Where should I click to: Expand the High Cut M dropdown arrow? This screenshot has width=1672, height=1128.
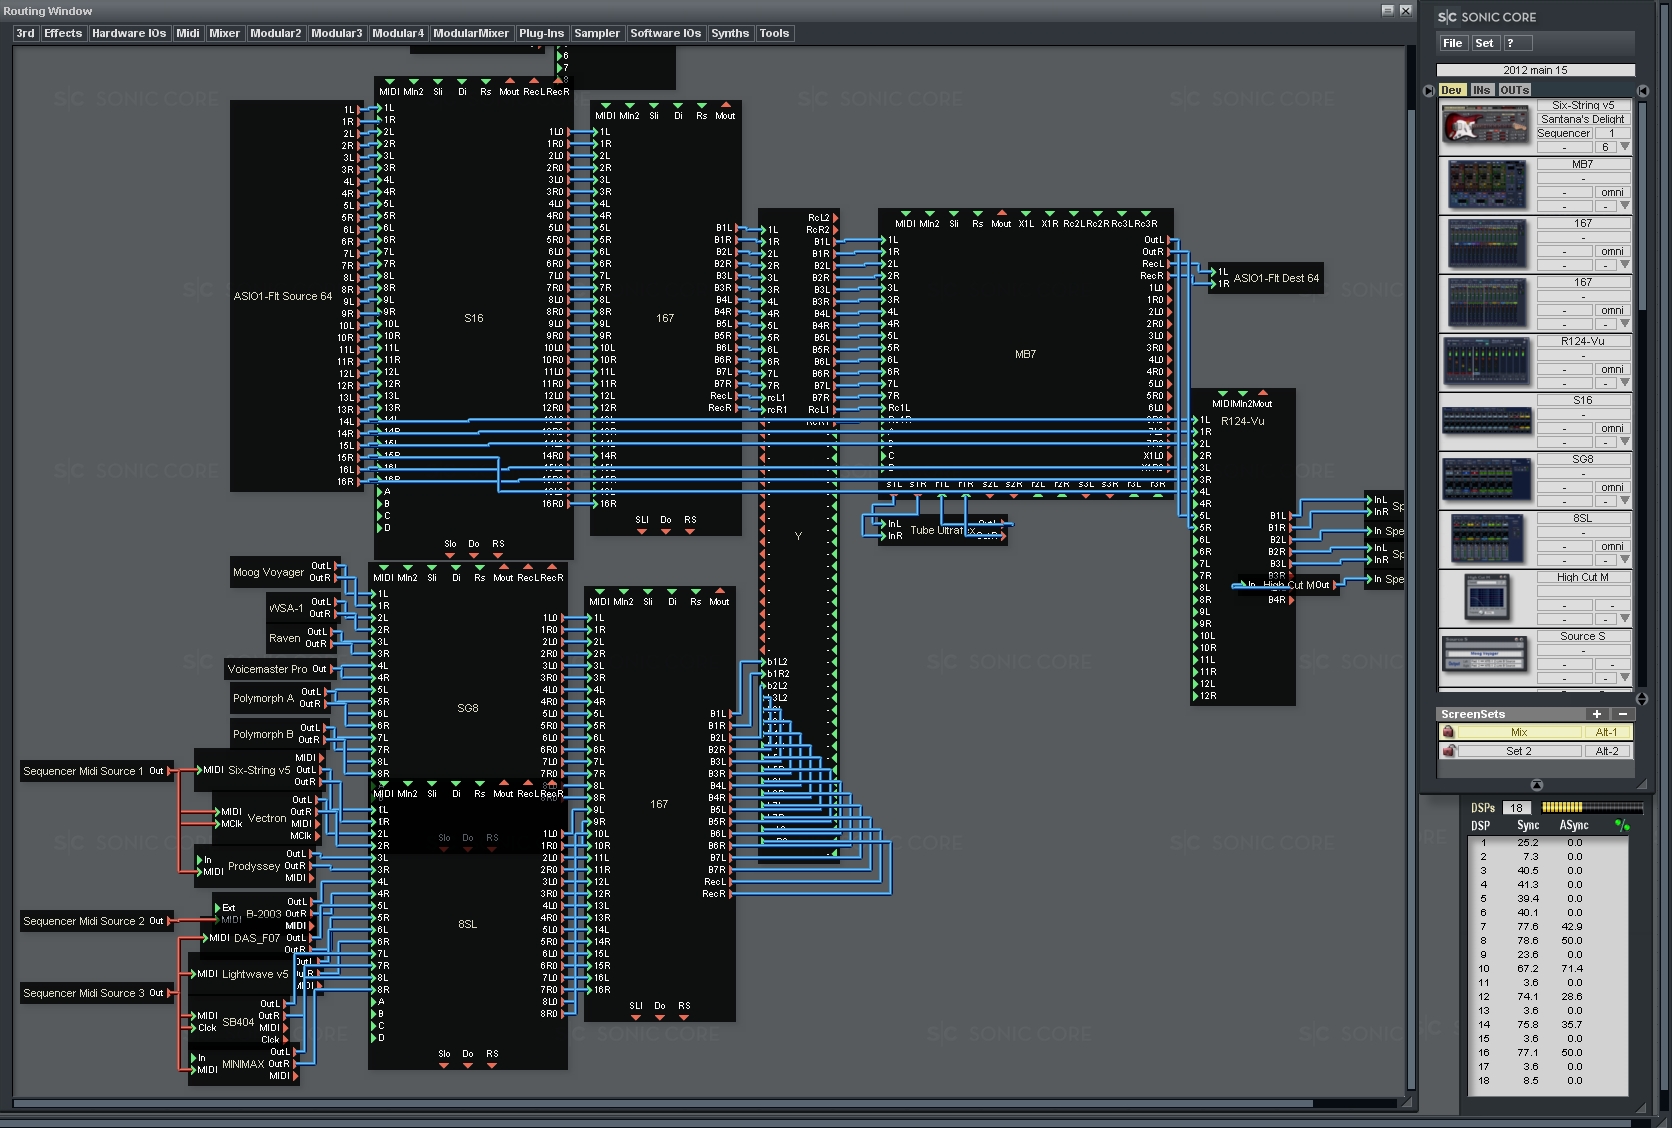1625,619
